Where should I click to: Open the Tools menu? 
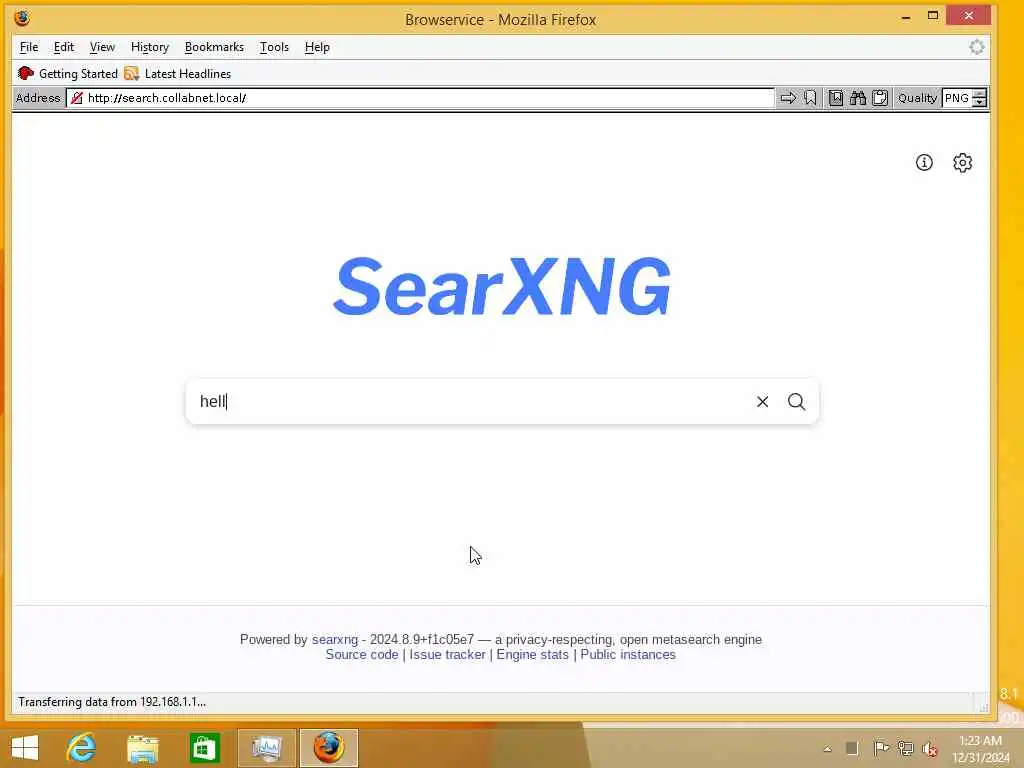pos(274,47)
